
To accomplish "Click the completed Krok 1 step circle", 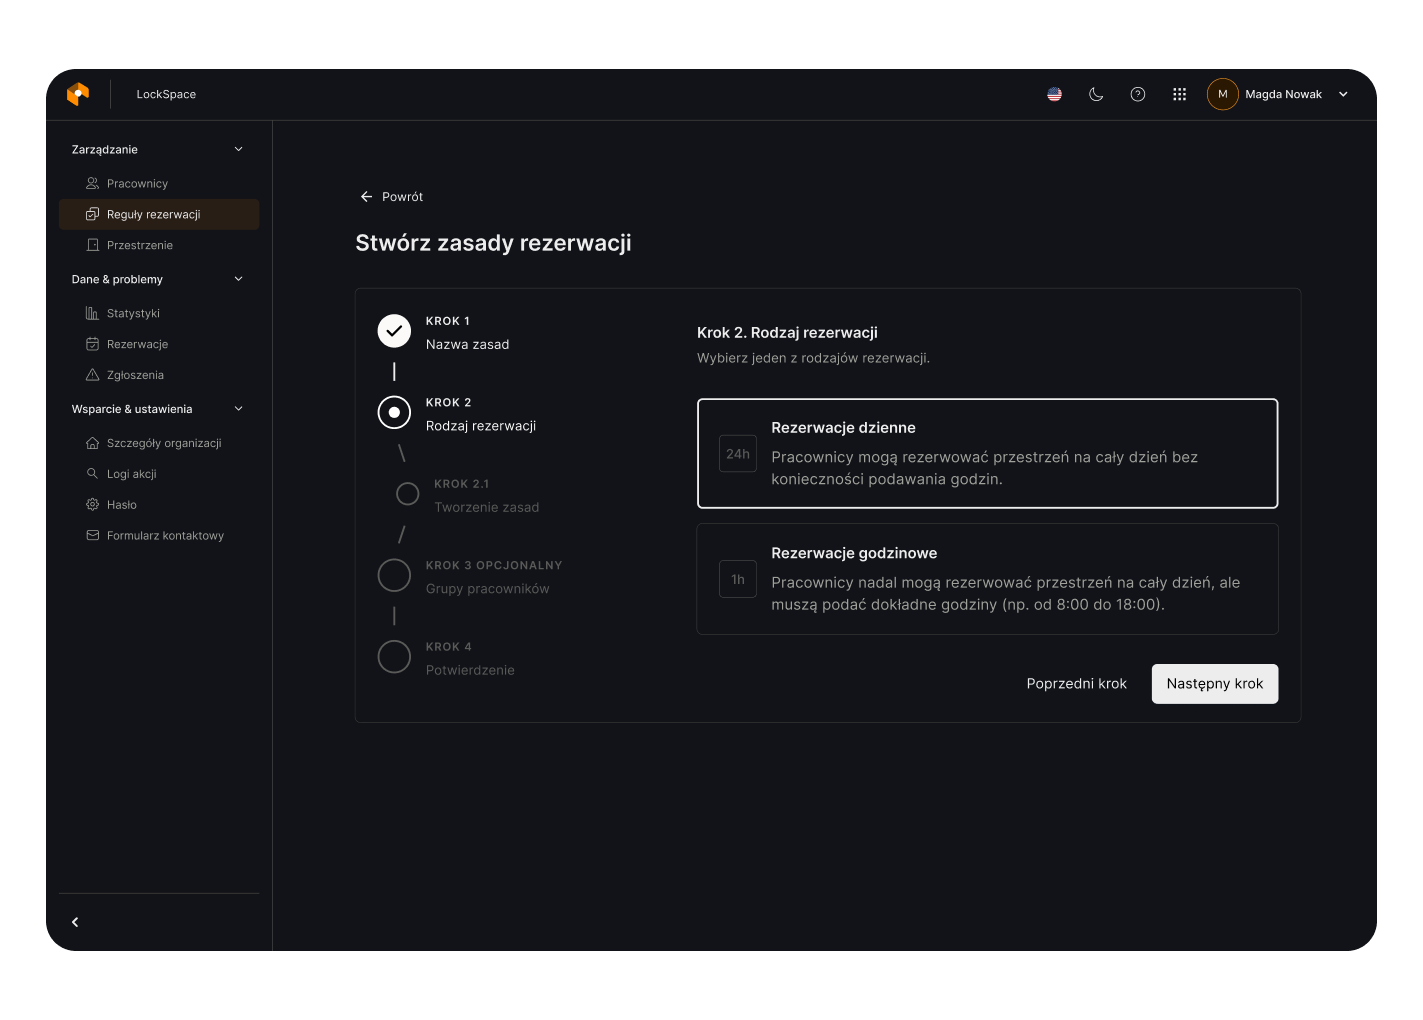I will coord(394,331).
